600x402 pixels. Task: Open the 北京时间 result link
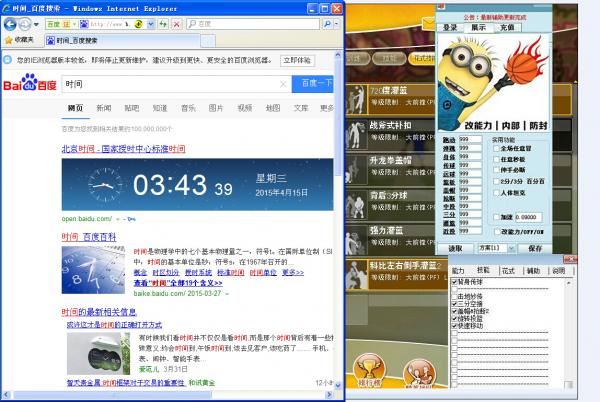[123, 149]
